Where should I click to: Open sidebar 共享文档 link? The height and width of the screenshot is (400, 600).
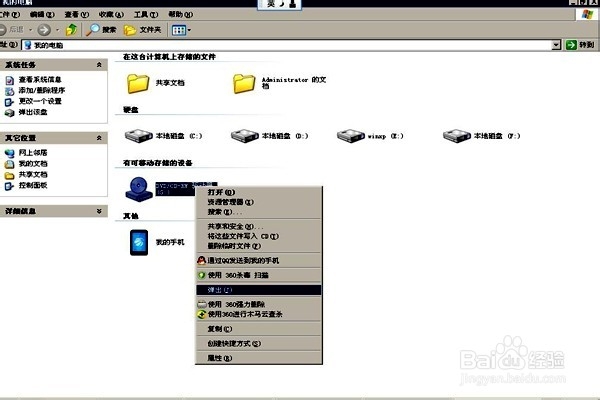click(33, 175)
